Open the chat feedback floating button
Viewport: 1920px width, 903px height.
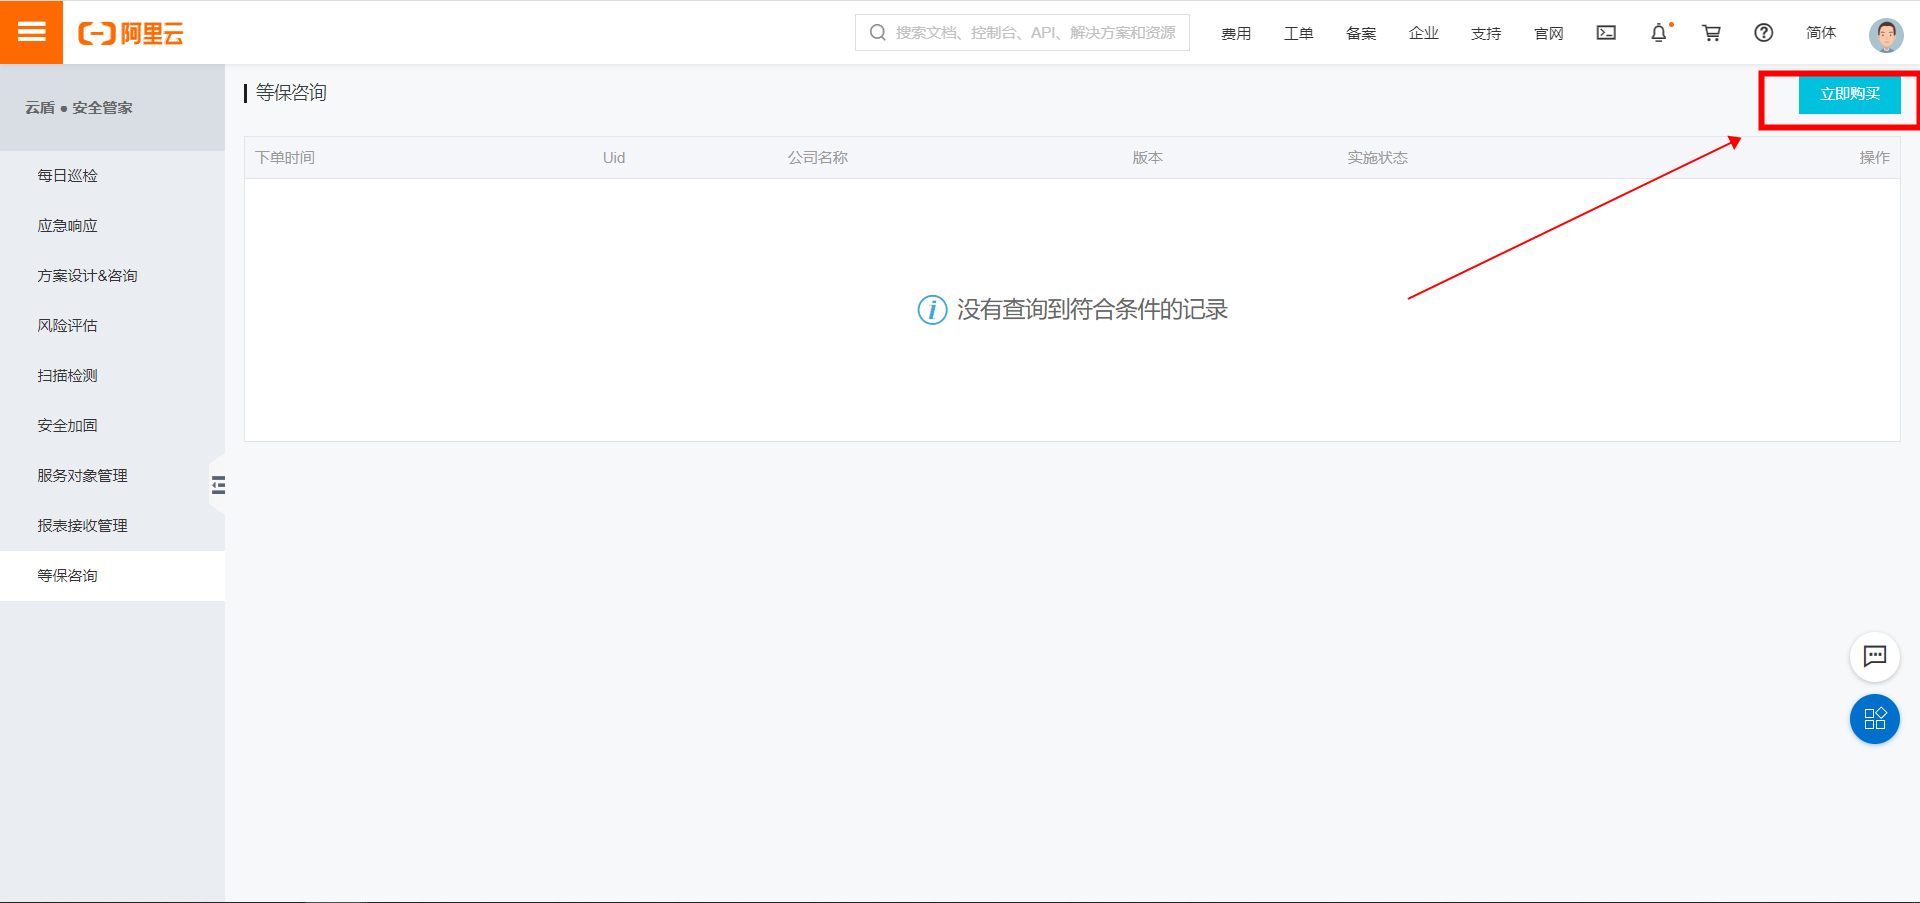point(1875,657)
